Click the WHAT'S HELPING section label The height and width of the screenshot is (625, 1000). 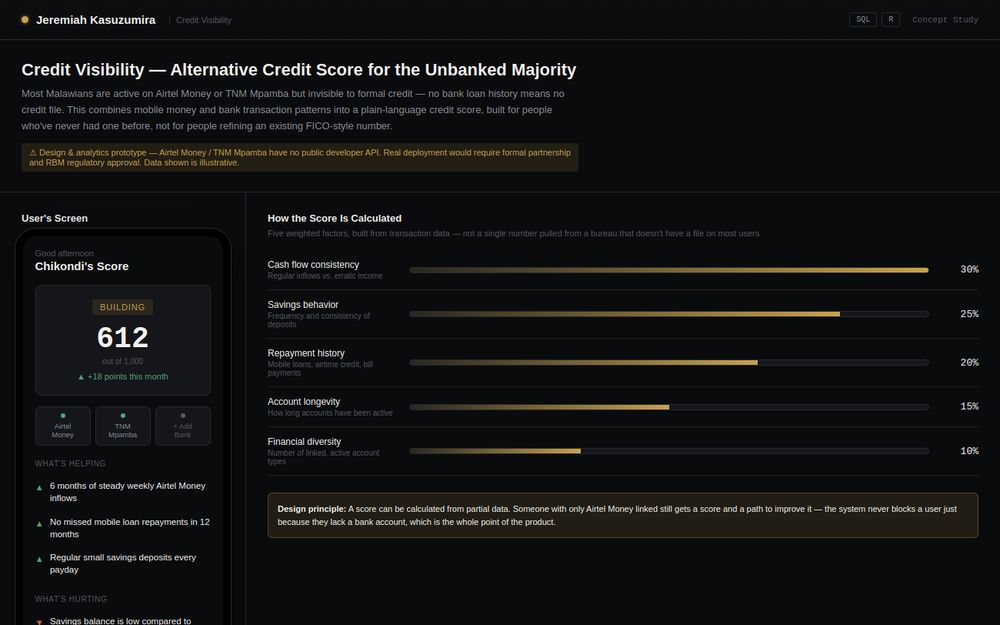70,464
